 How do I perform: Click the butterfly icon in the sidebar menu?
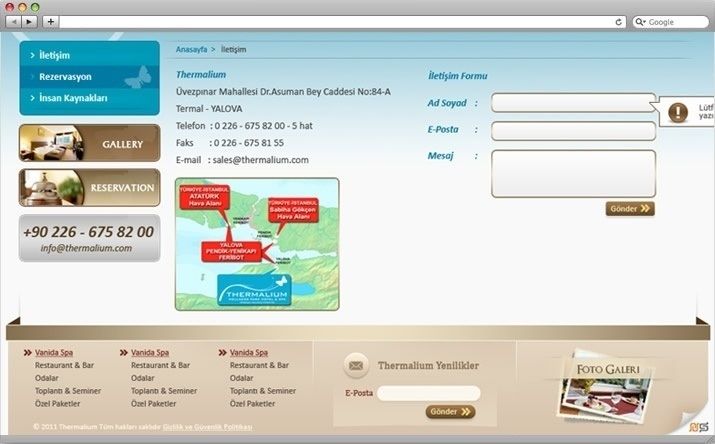pos(139,77)
